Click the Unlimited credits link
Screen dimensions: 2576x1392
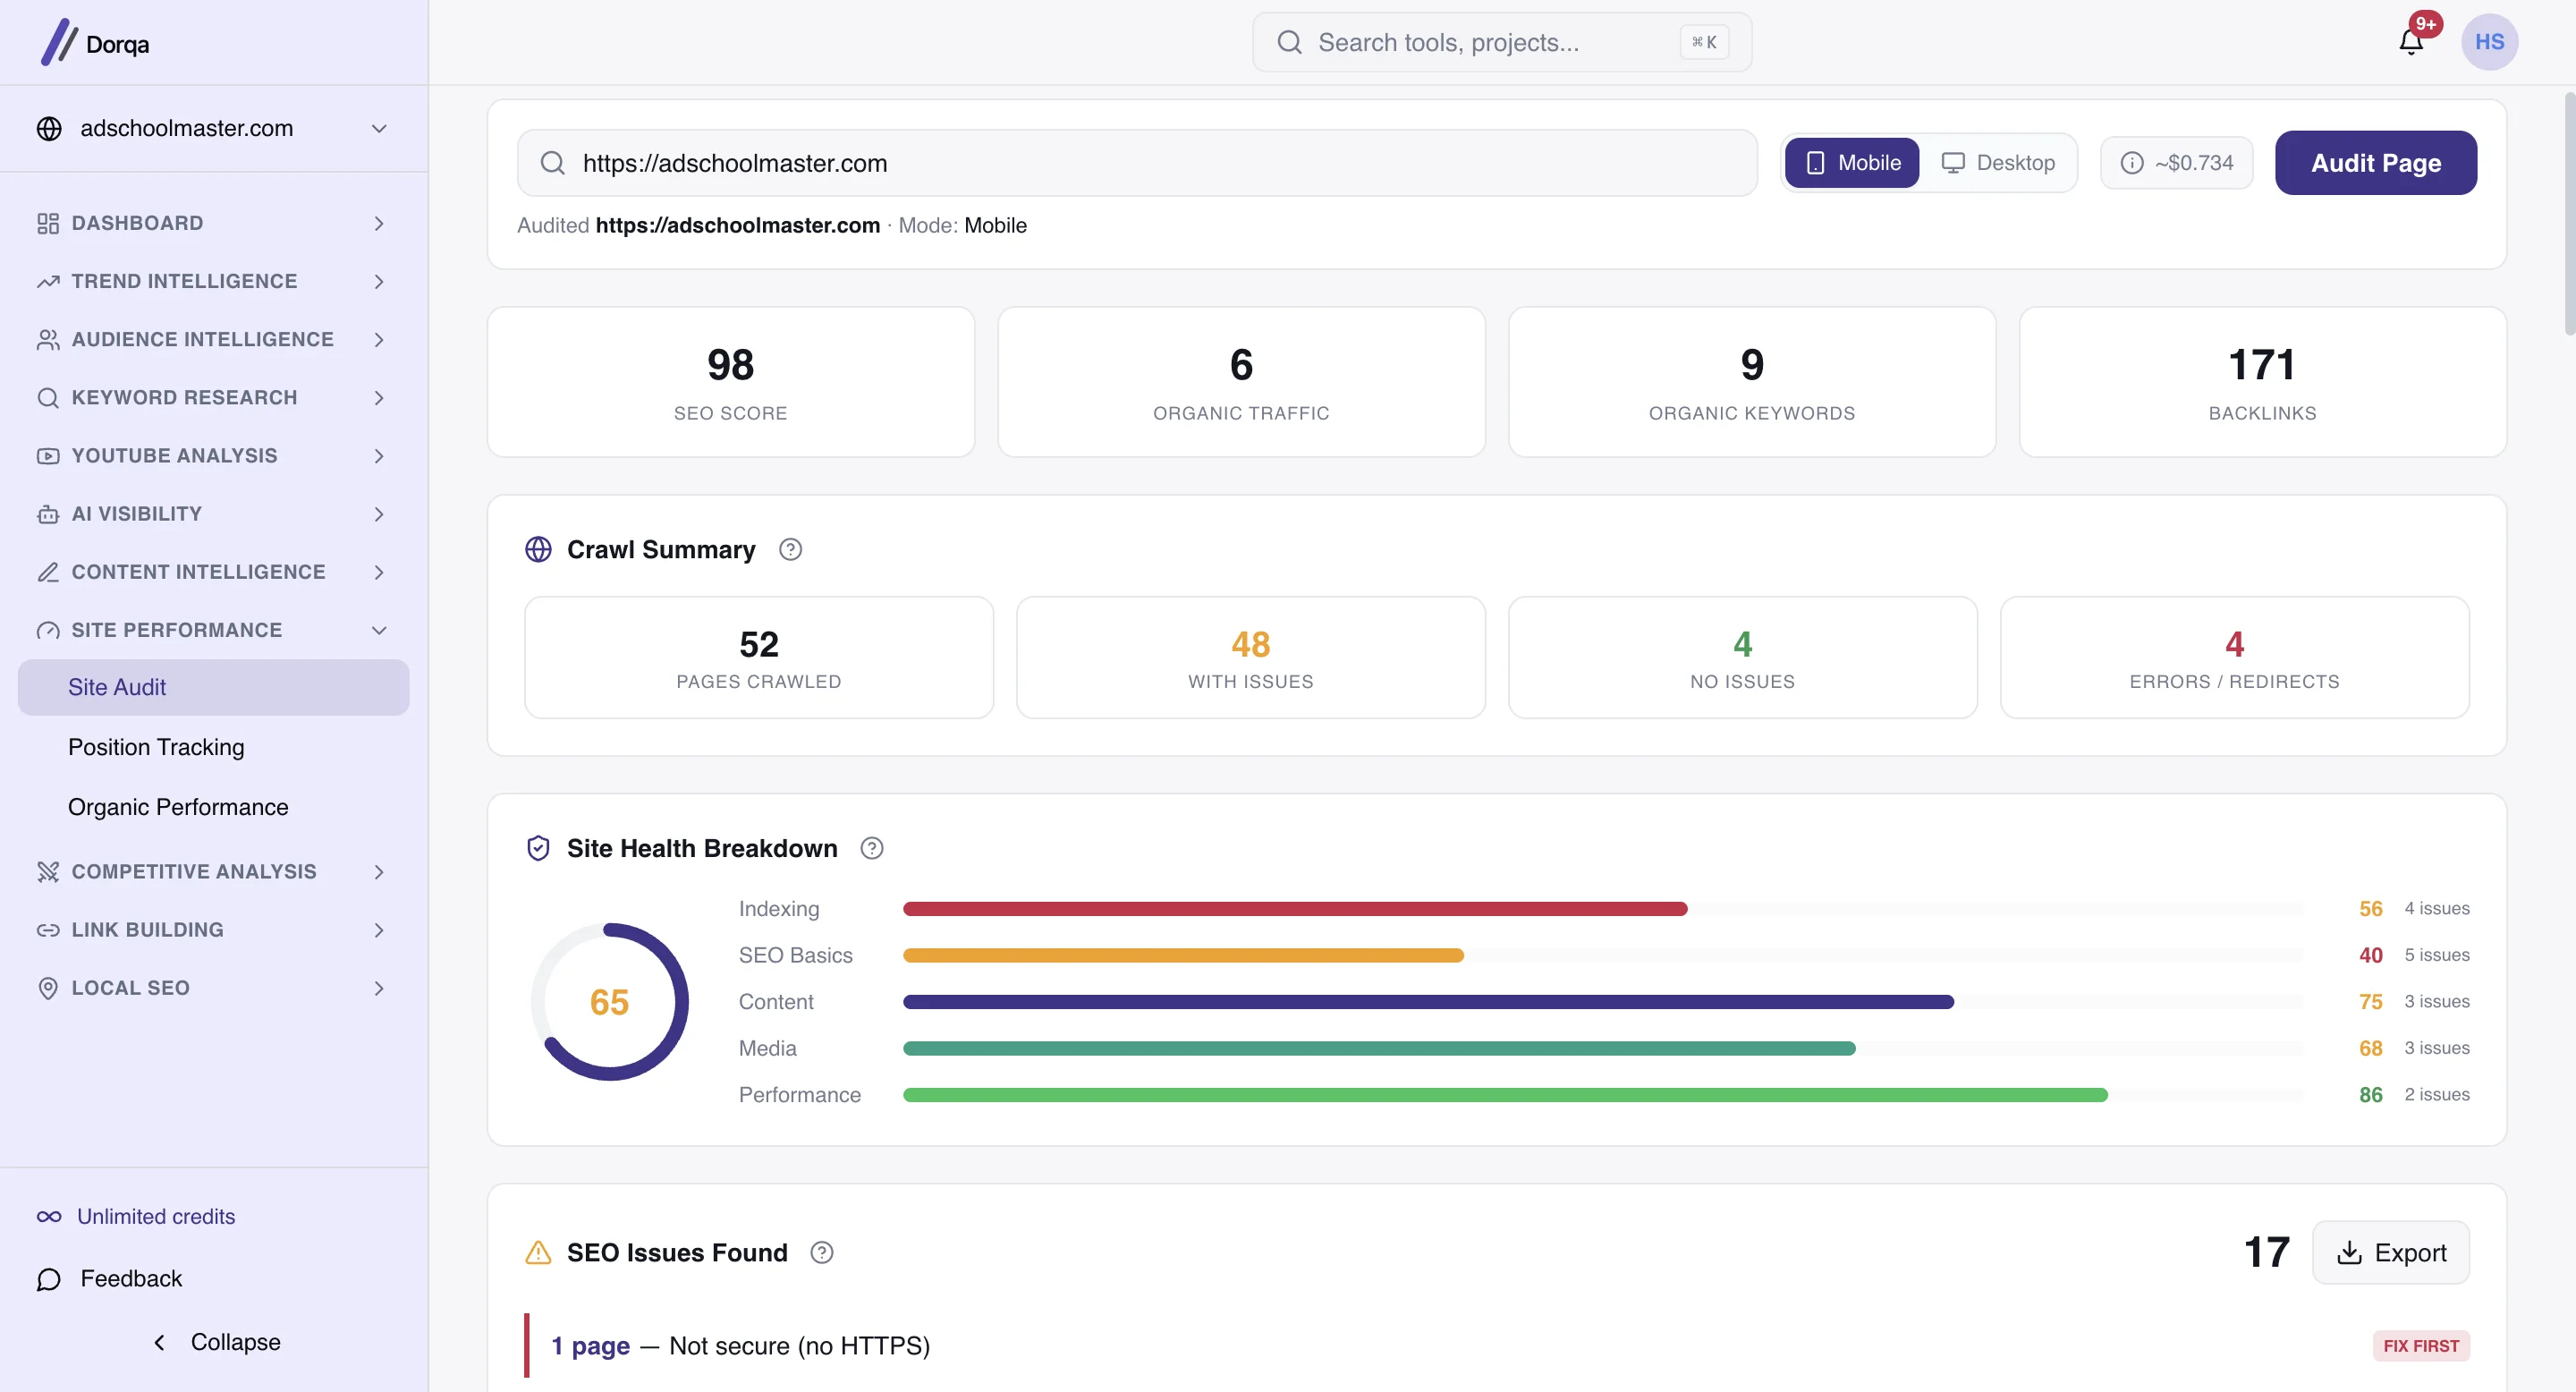[156, 1217]
